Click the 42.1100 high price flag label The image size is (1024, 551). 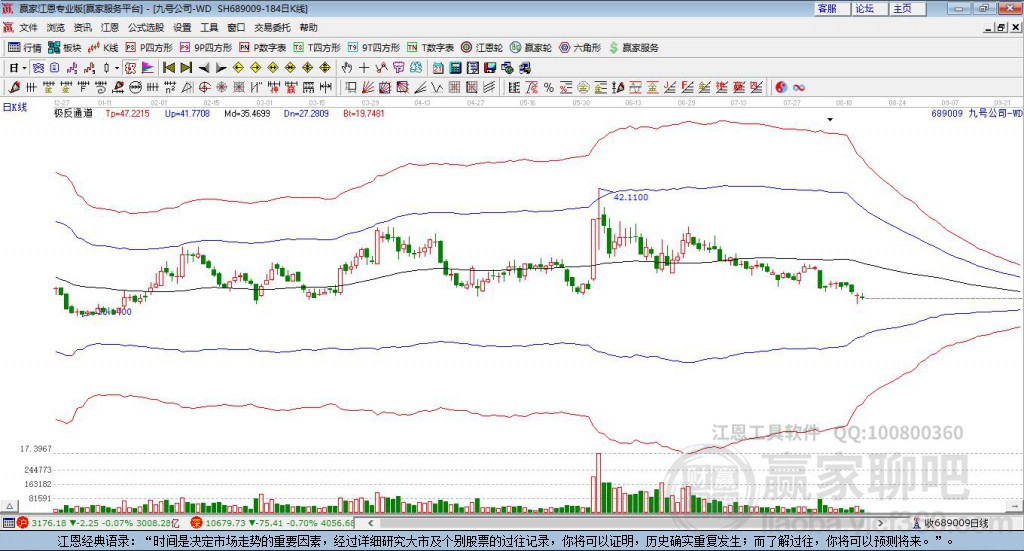631,197
